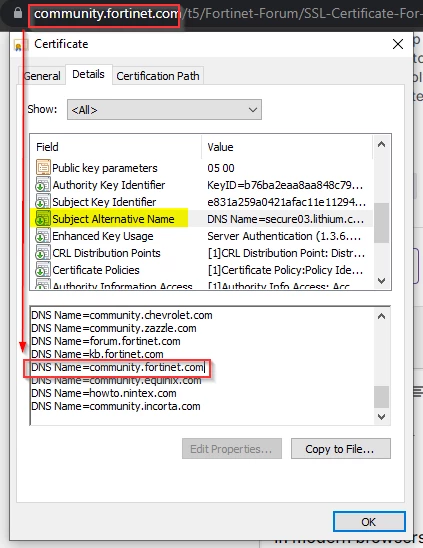The width and height of the screenshot is (423, 548).
Task: Close the Certificate dialog
Action: [x=398, y=44]
